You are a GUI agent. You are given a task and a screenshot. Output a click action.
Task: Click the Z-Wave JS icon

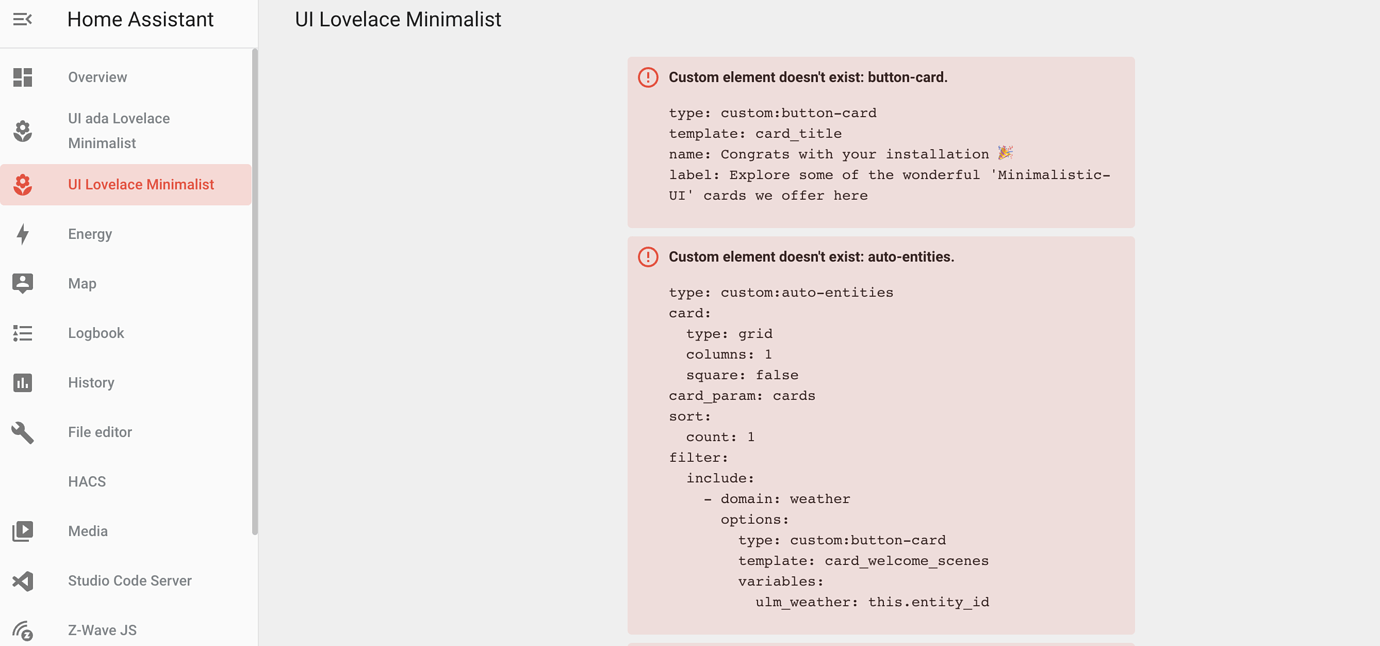coord(22,630)
